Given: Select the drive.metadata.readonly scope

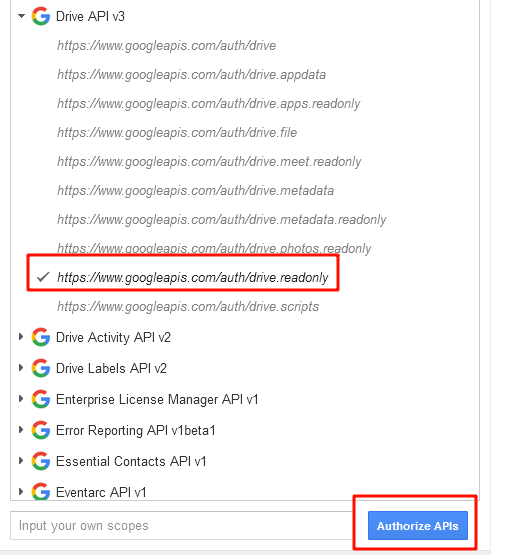Looking at the screenshot, I should click(x=222, y=220).
